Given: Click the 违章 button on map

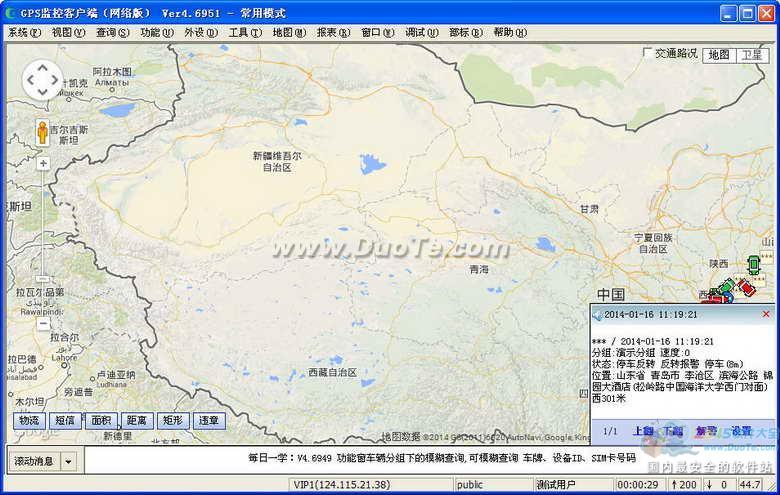Looking at the screenshot, I should click(x=208, y=421).
